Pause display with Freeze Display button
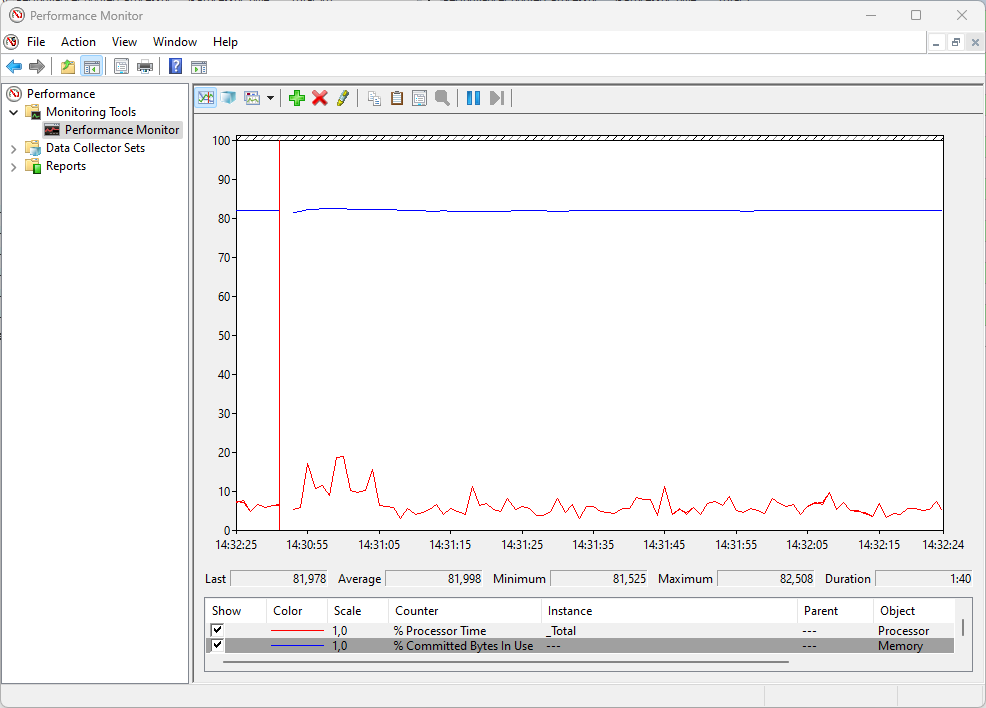986x708 pixels. click(474, 98)
